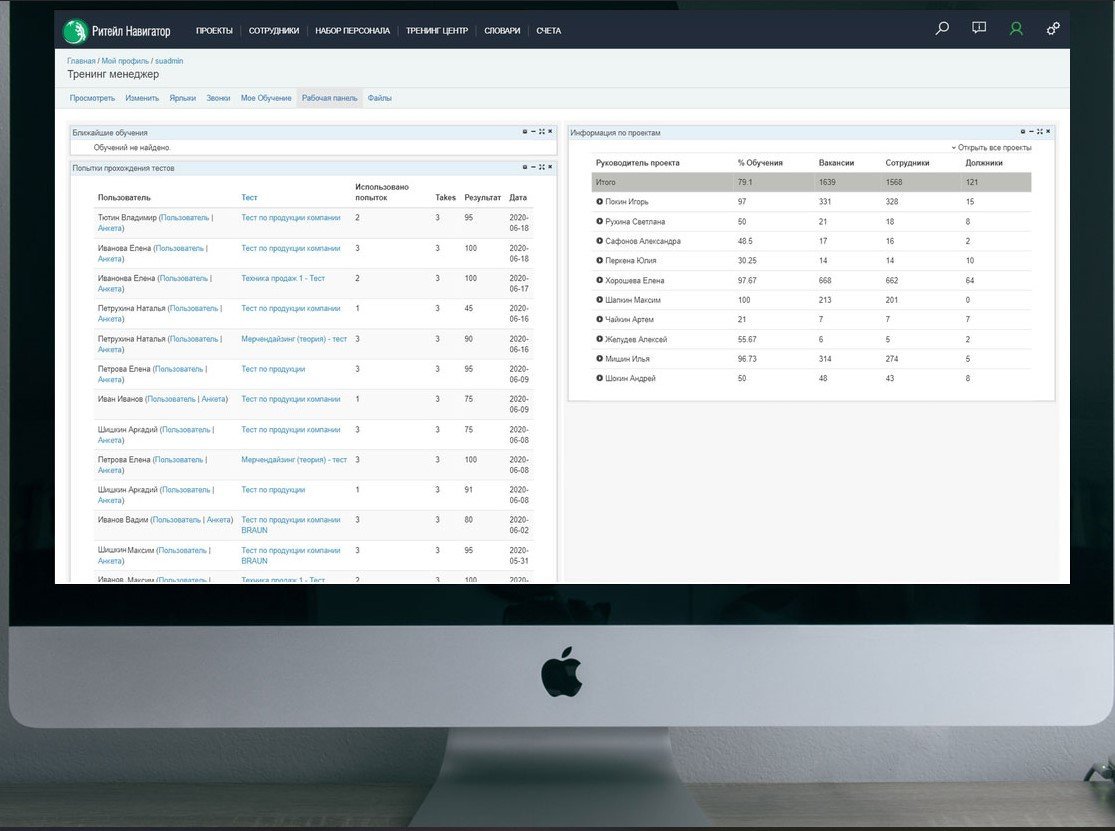Open Мерчендайзинг (теория) - тест dated 2020-06-16

[x=294, y=338]
